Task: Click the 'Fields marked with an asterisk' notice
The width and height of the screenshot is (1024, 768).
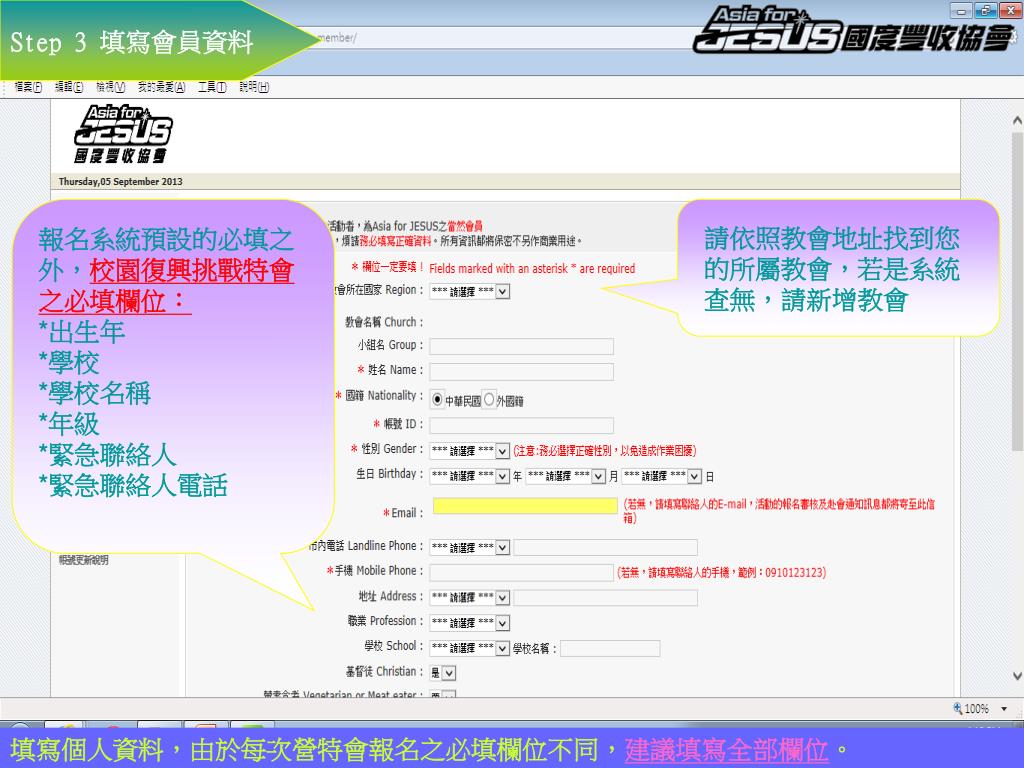Action: pyautogui.click(x=532, y=268)
